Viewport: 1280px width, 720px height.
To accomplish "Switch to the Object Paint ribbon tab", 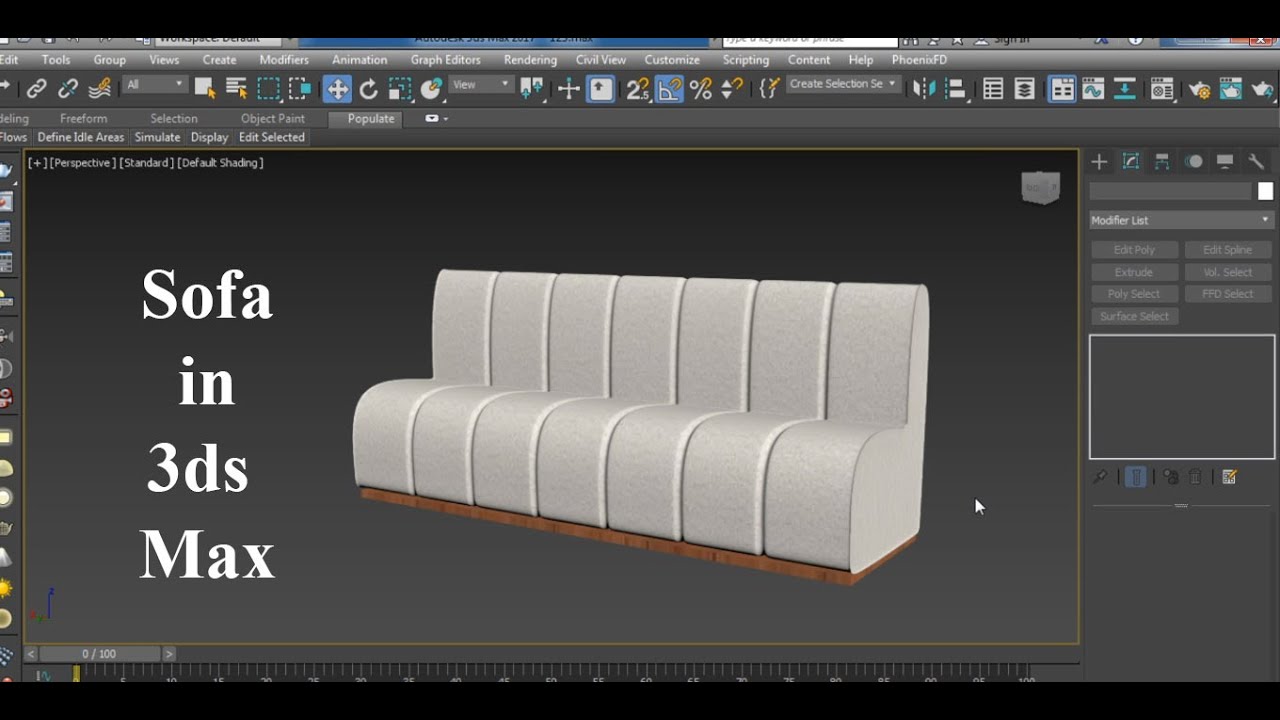I will 273,118.
